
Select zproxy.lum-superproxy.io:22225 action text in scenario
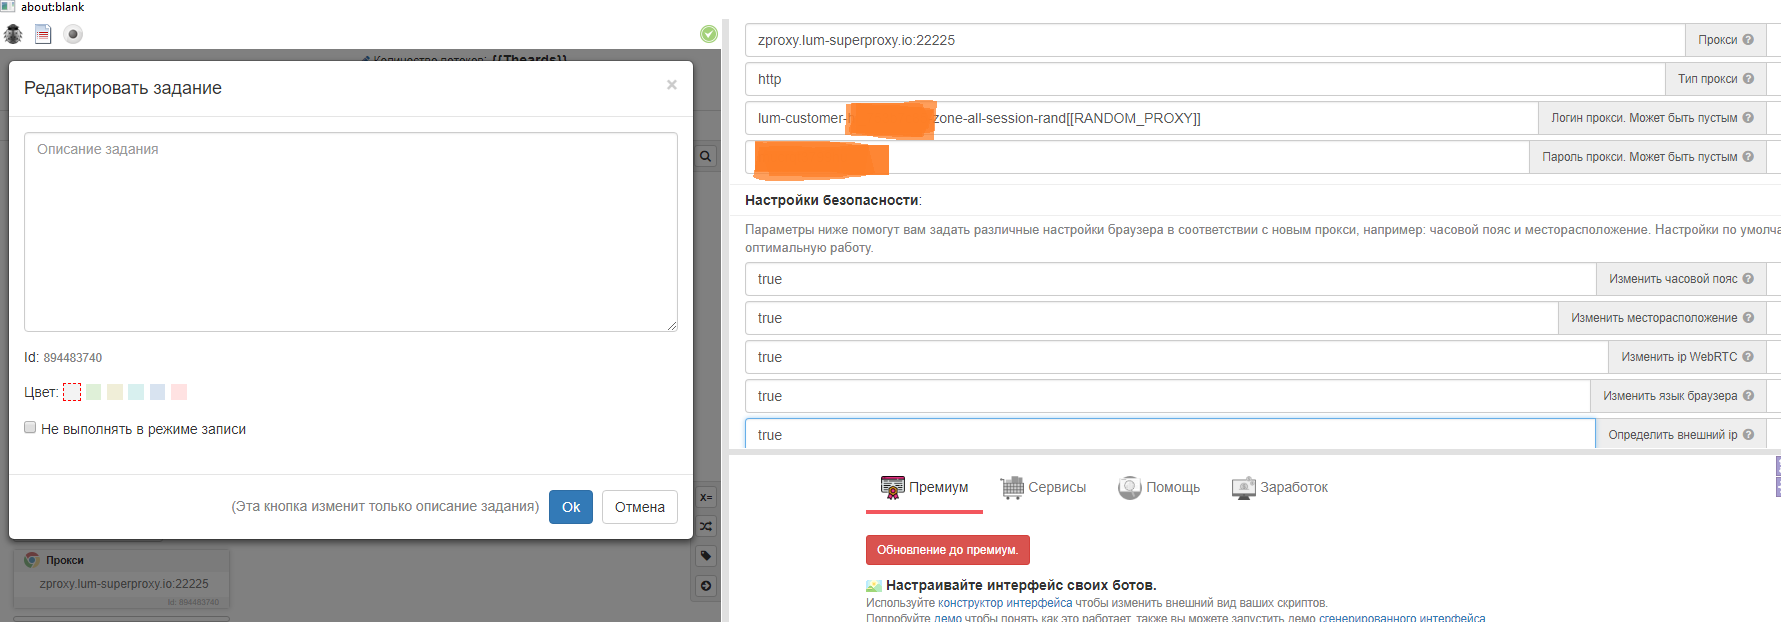point(124,584)
